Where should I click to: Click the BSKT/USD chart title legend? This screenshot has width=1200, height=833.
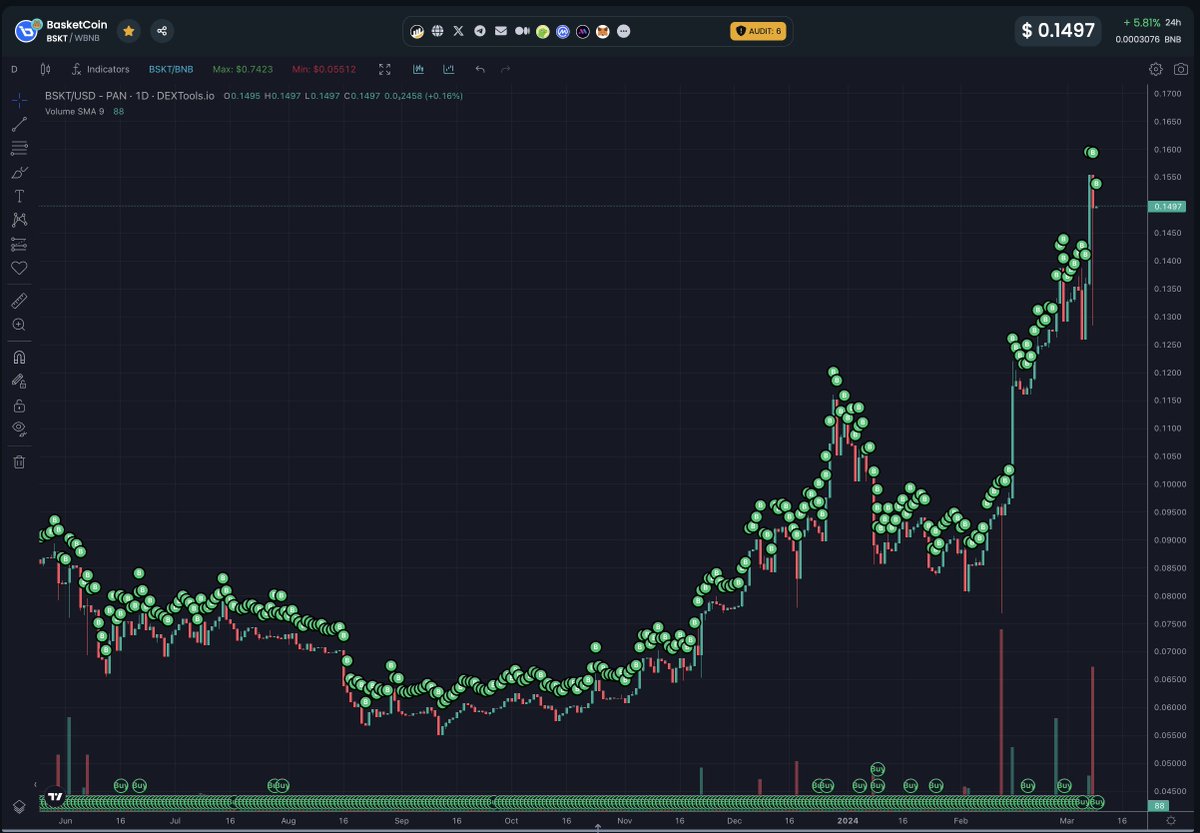130,96
